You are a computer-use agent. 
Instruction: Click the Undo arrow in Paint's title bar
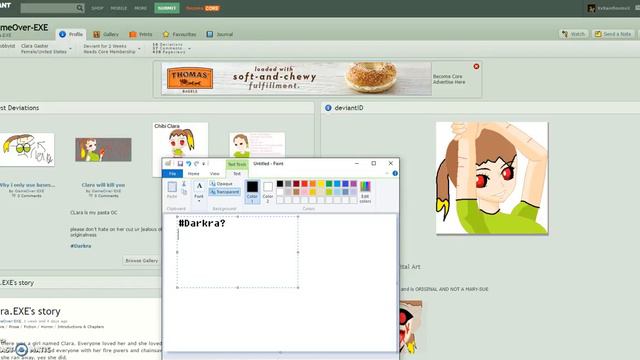189,164
